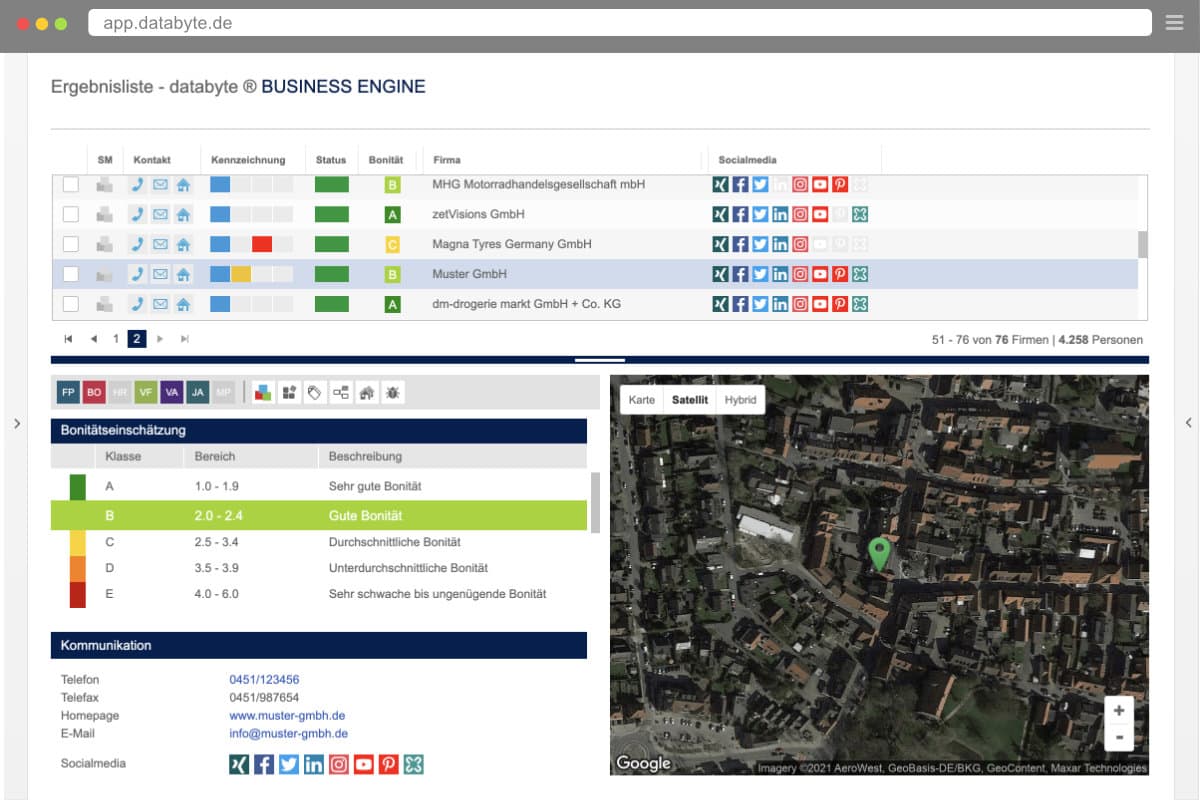Open phone link 0451/123456
1200x800 pixels.
[264, 680]
